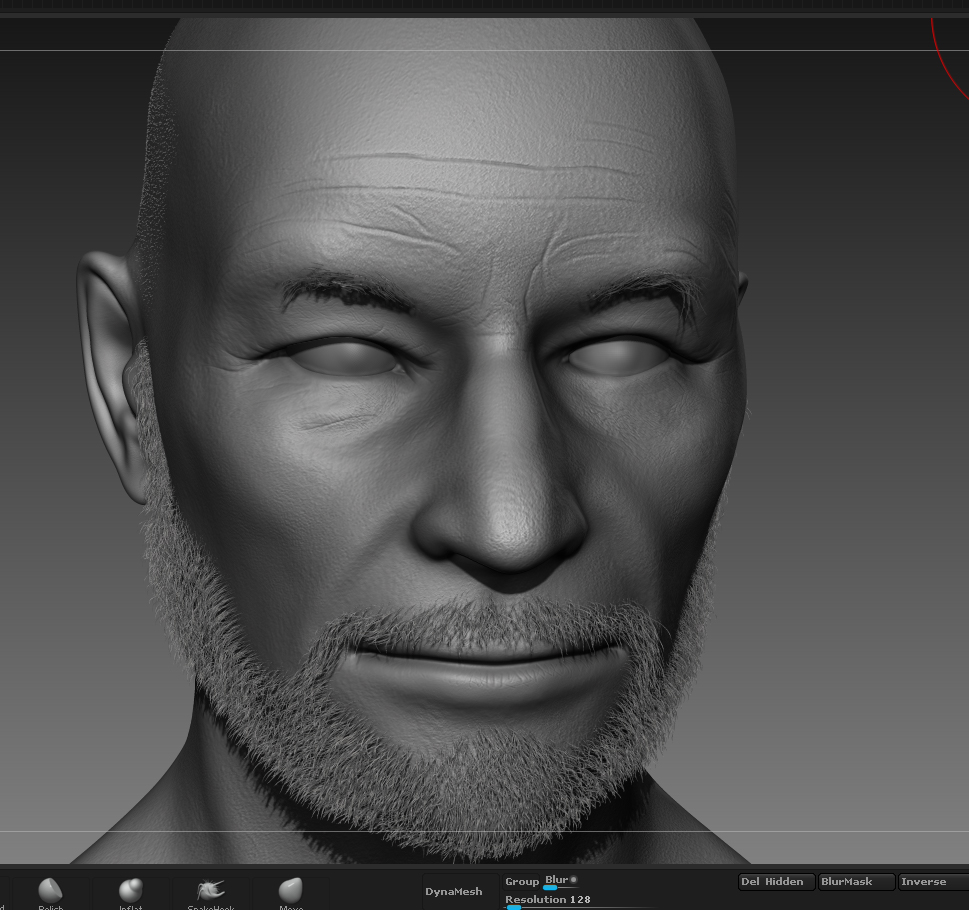Click the Inverse mask button
Viewport: 969px width, 910px height.
click(x=933, y=882)
